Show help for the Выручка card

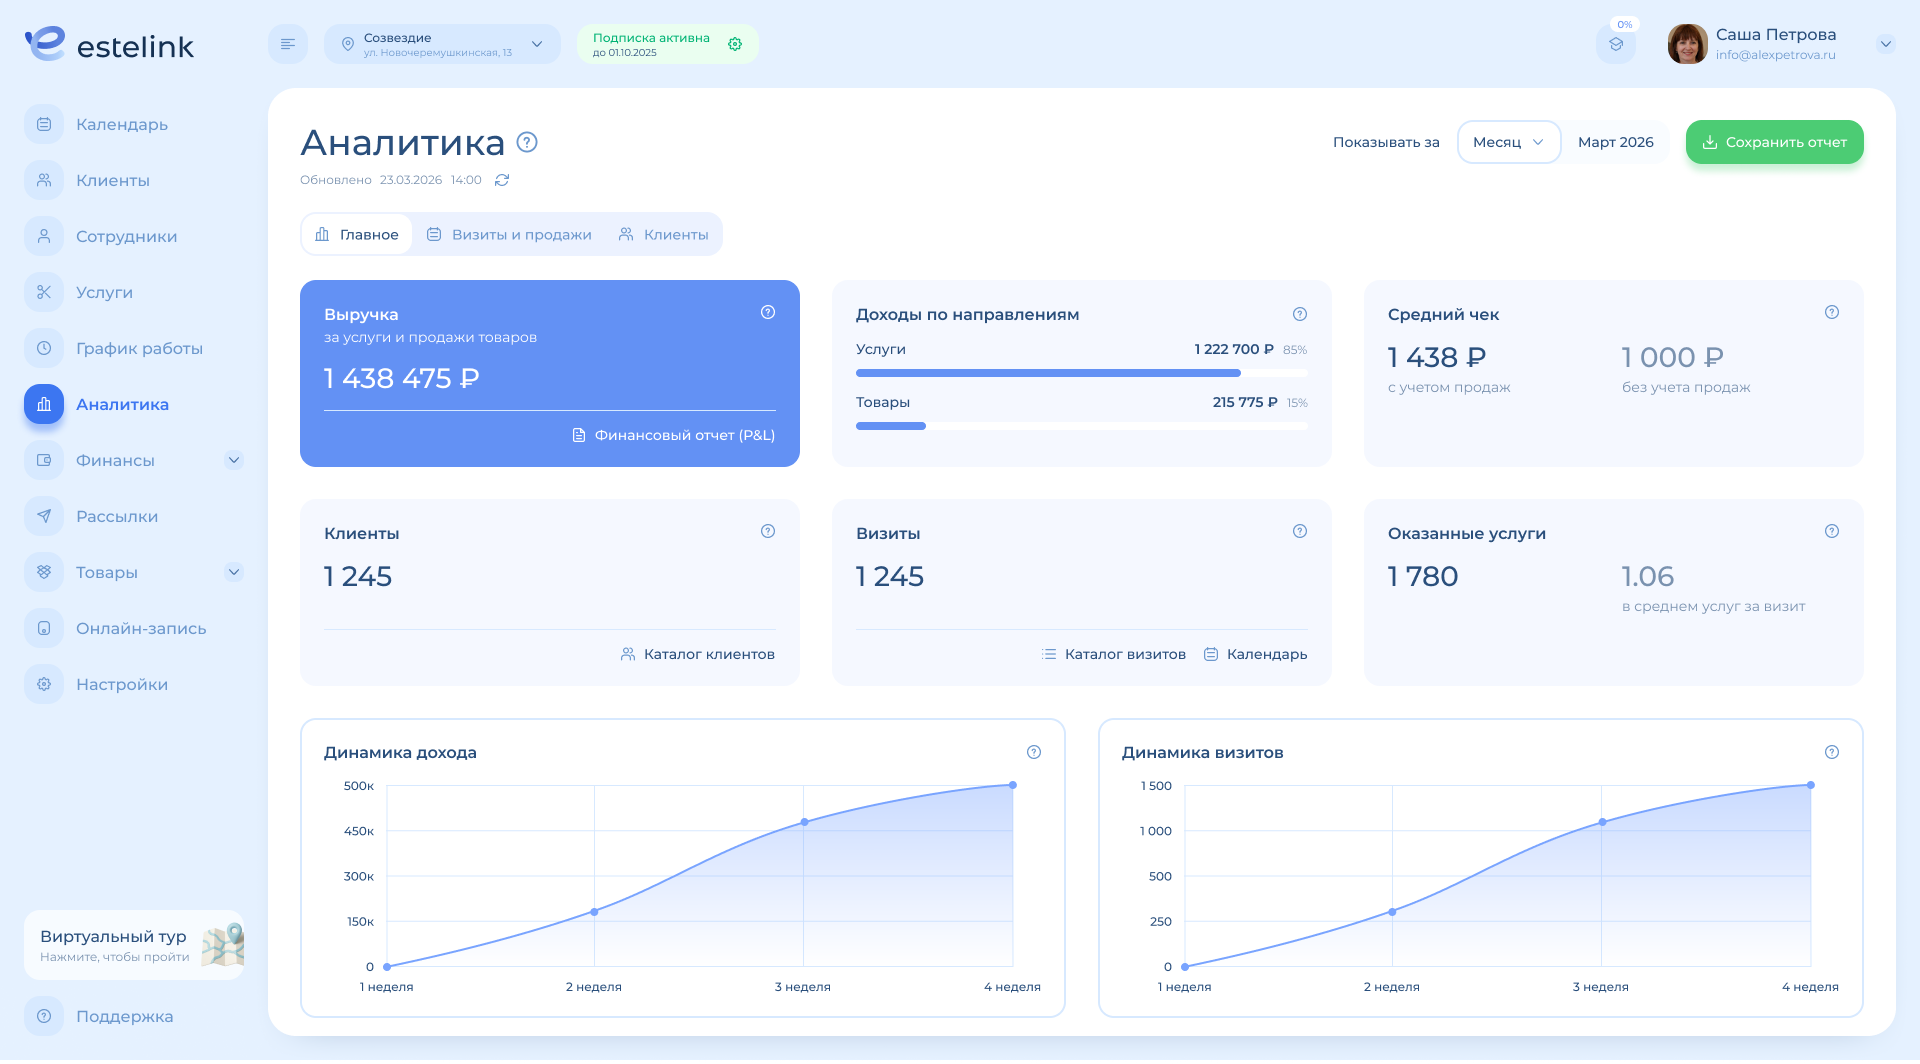(768, 312)
